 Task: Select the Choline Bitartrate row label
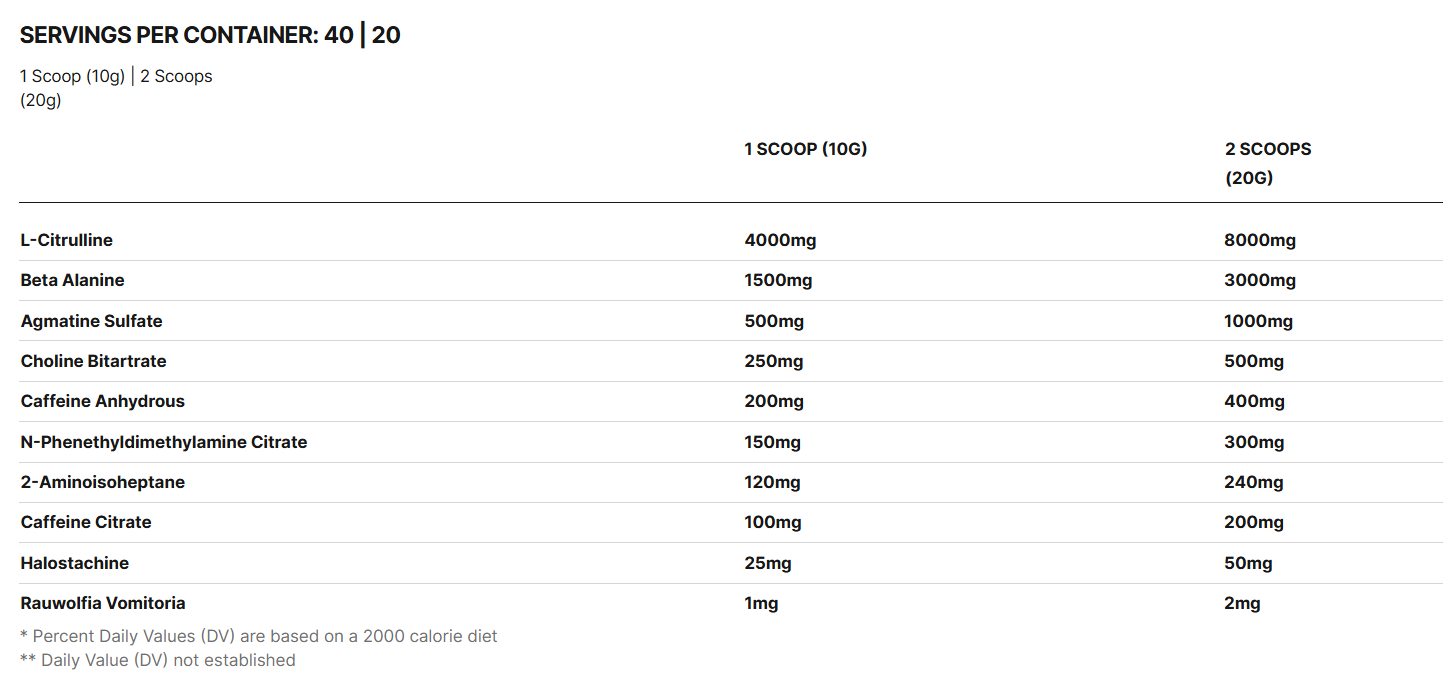tap(93, 361)
